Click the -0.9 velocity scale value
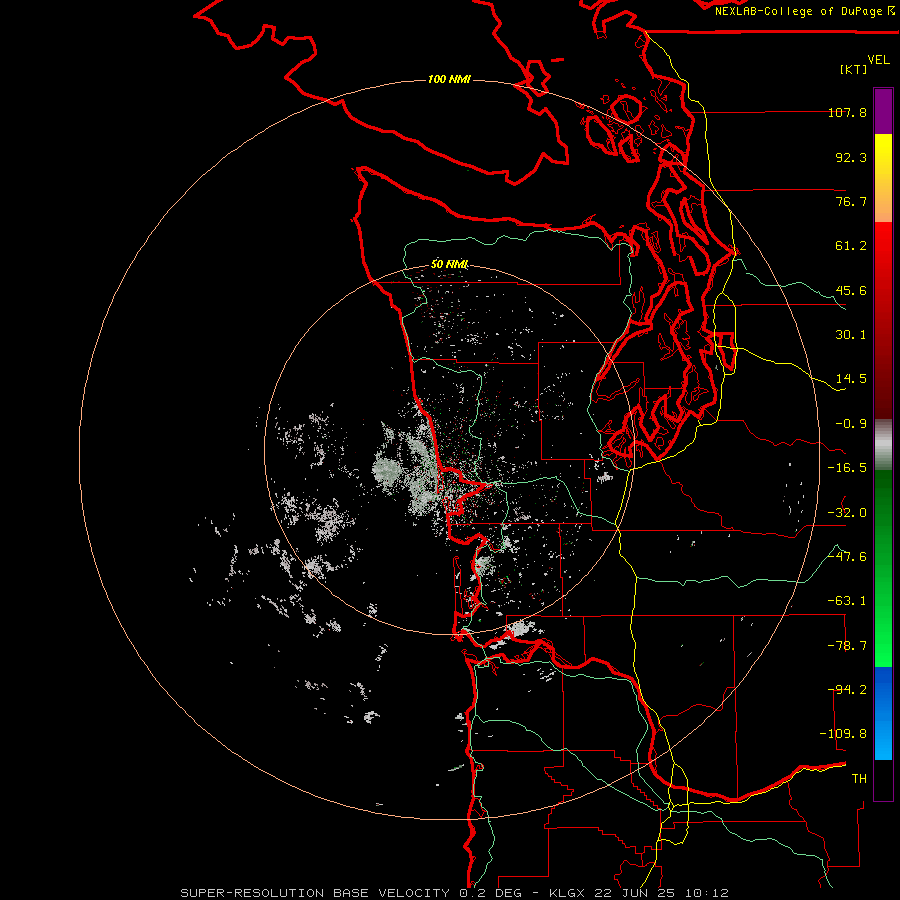 coord(851,424)
